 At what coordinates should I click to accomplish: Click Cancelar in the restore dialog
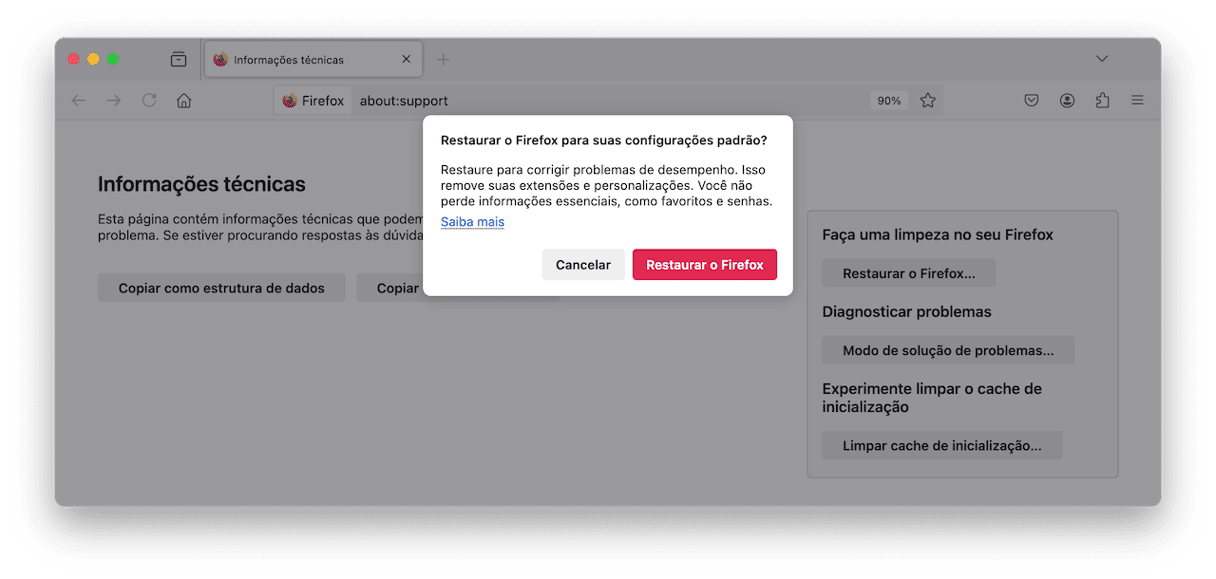[583, 265]
